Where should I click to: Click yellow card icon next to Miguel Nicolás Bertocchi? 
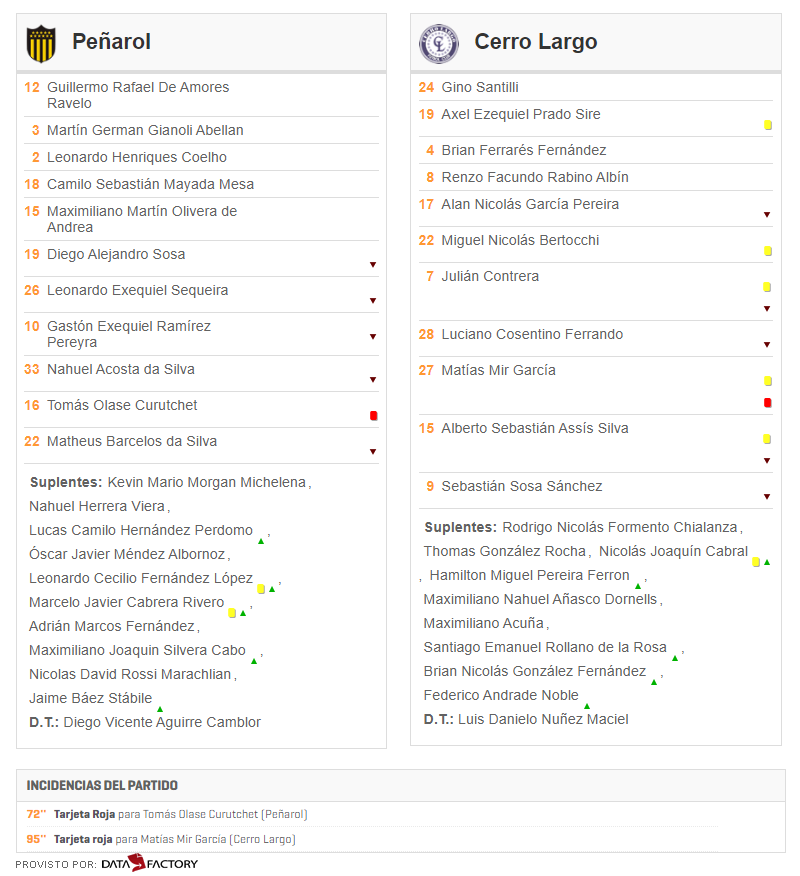pos(768,251)
